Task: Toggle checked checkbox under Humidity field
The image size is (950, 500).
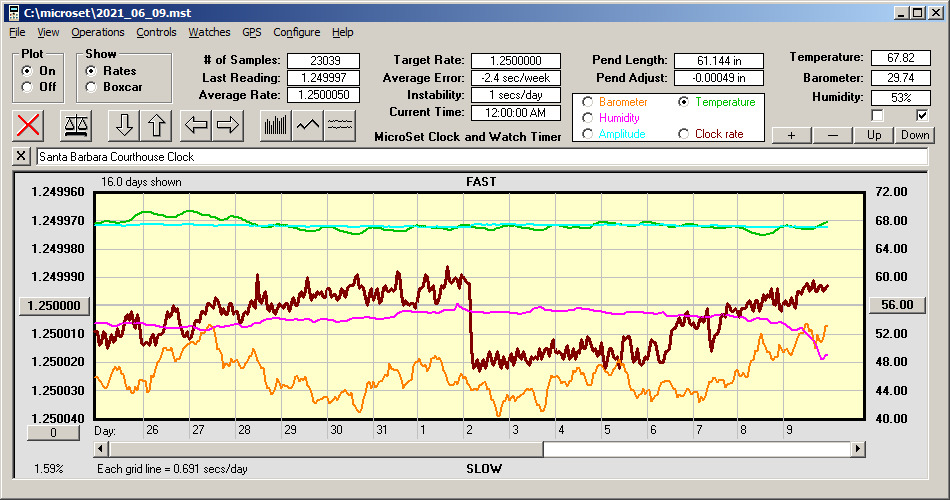Action: 922,115
